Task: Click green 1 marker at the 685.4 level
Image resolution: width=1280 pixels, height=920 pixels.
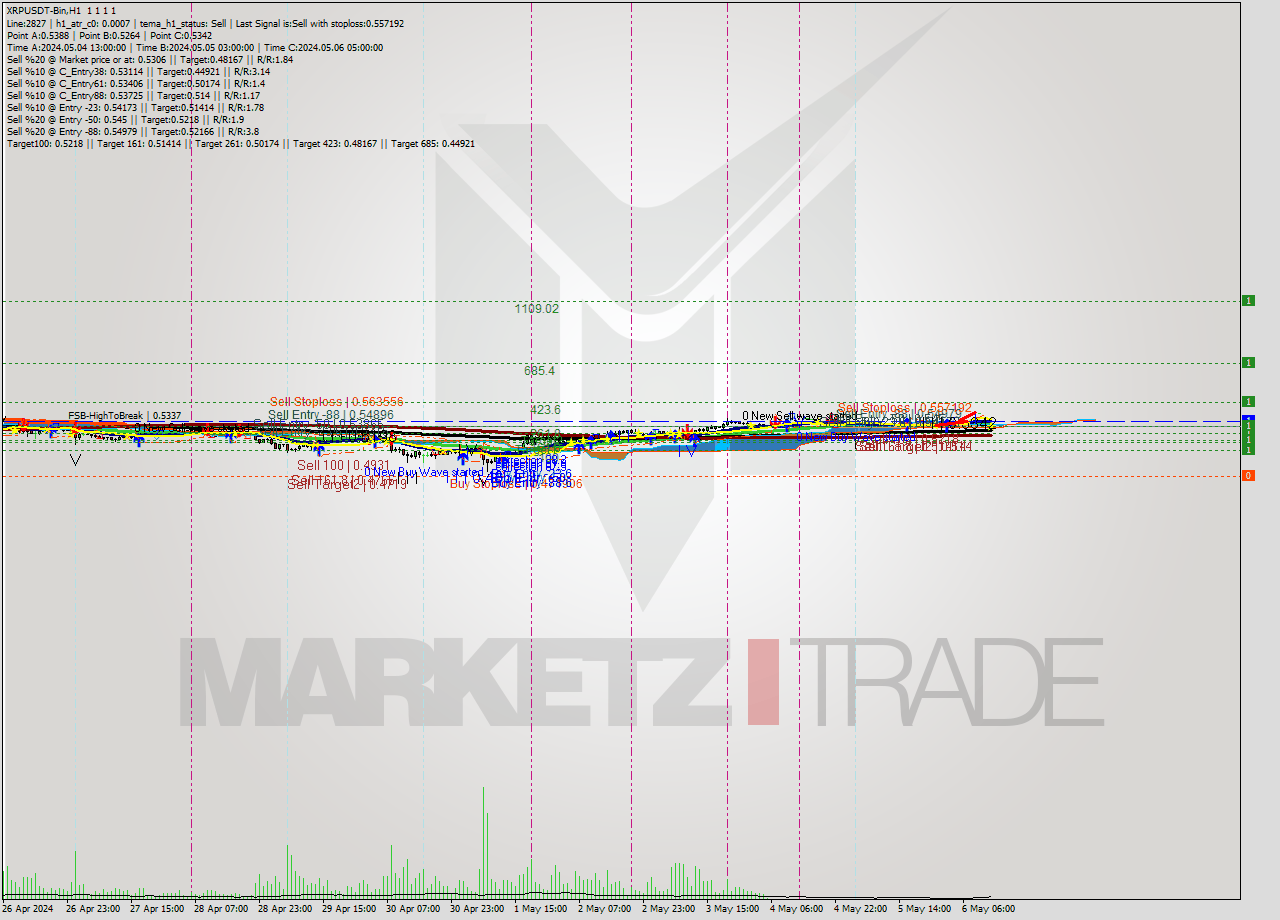Action: [1248, 362]
